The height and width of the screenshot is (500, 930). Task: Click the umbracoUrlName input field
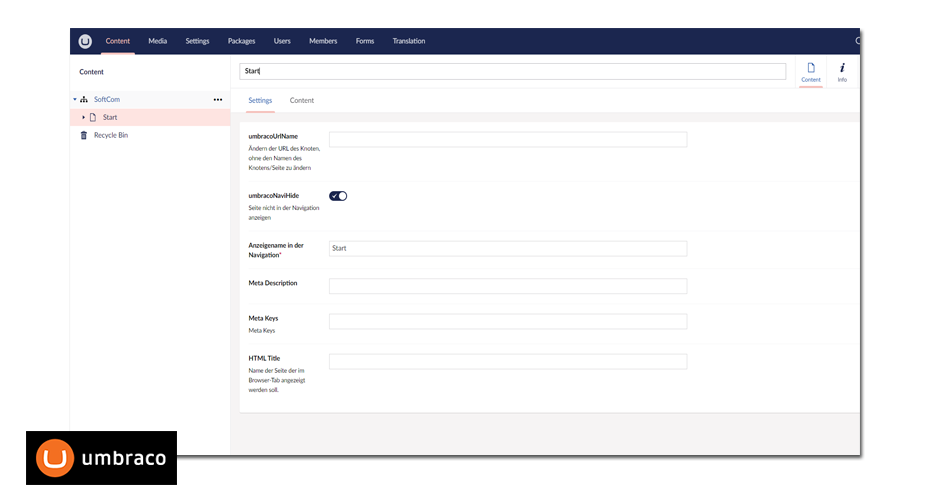[x=508, y=139]
